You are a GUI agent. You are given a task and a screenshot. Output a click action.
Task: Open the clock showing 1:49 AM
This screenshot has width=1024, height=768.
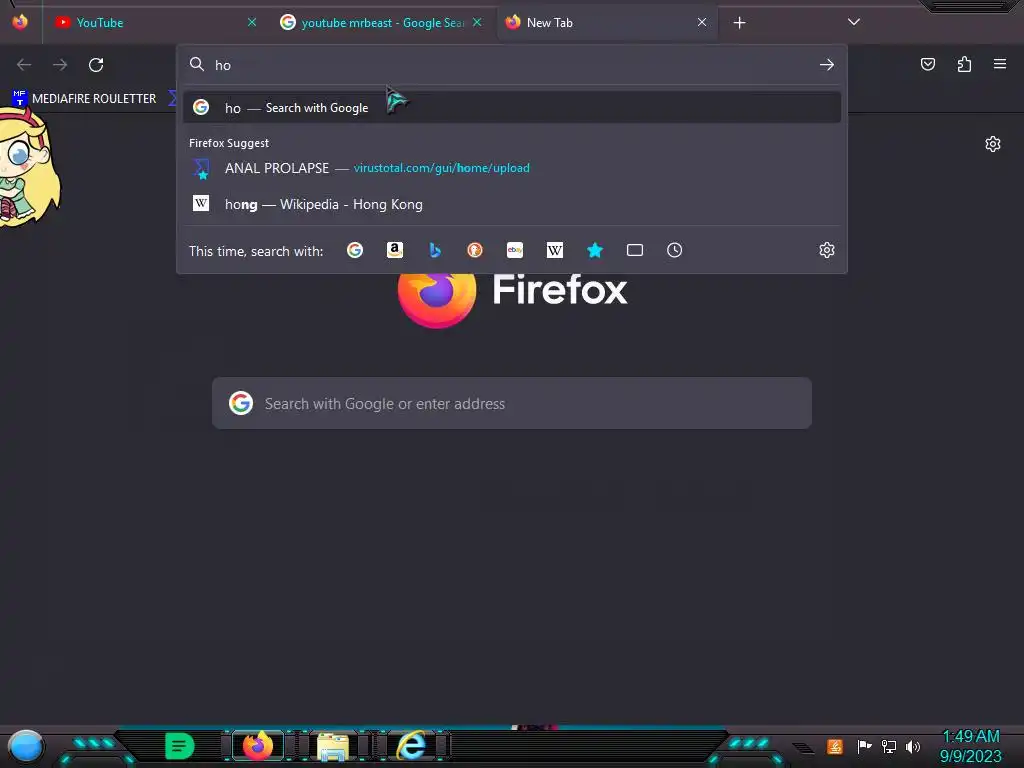click(x=970, y=746)
